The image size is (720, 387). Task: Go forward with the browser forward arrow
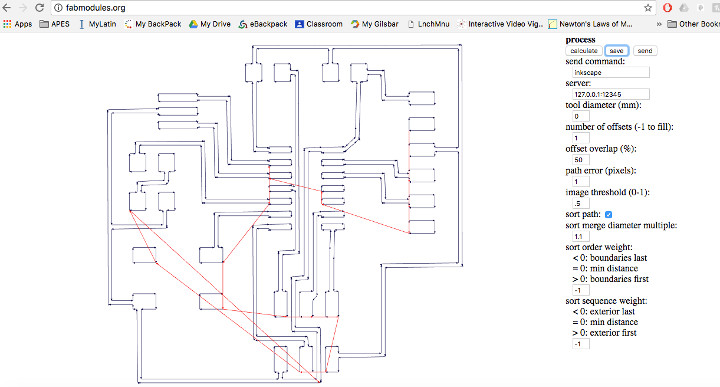[x=23, y=8]
